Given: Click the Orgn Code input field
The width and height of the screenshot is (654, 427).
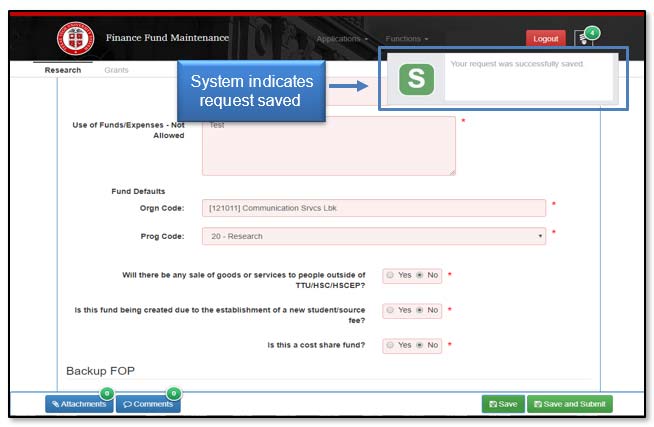Looking at the screenshot, I should pyautogui.click(x=374, y=208).
